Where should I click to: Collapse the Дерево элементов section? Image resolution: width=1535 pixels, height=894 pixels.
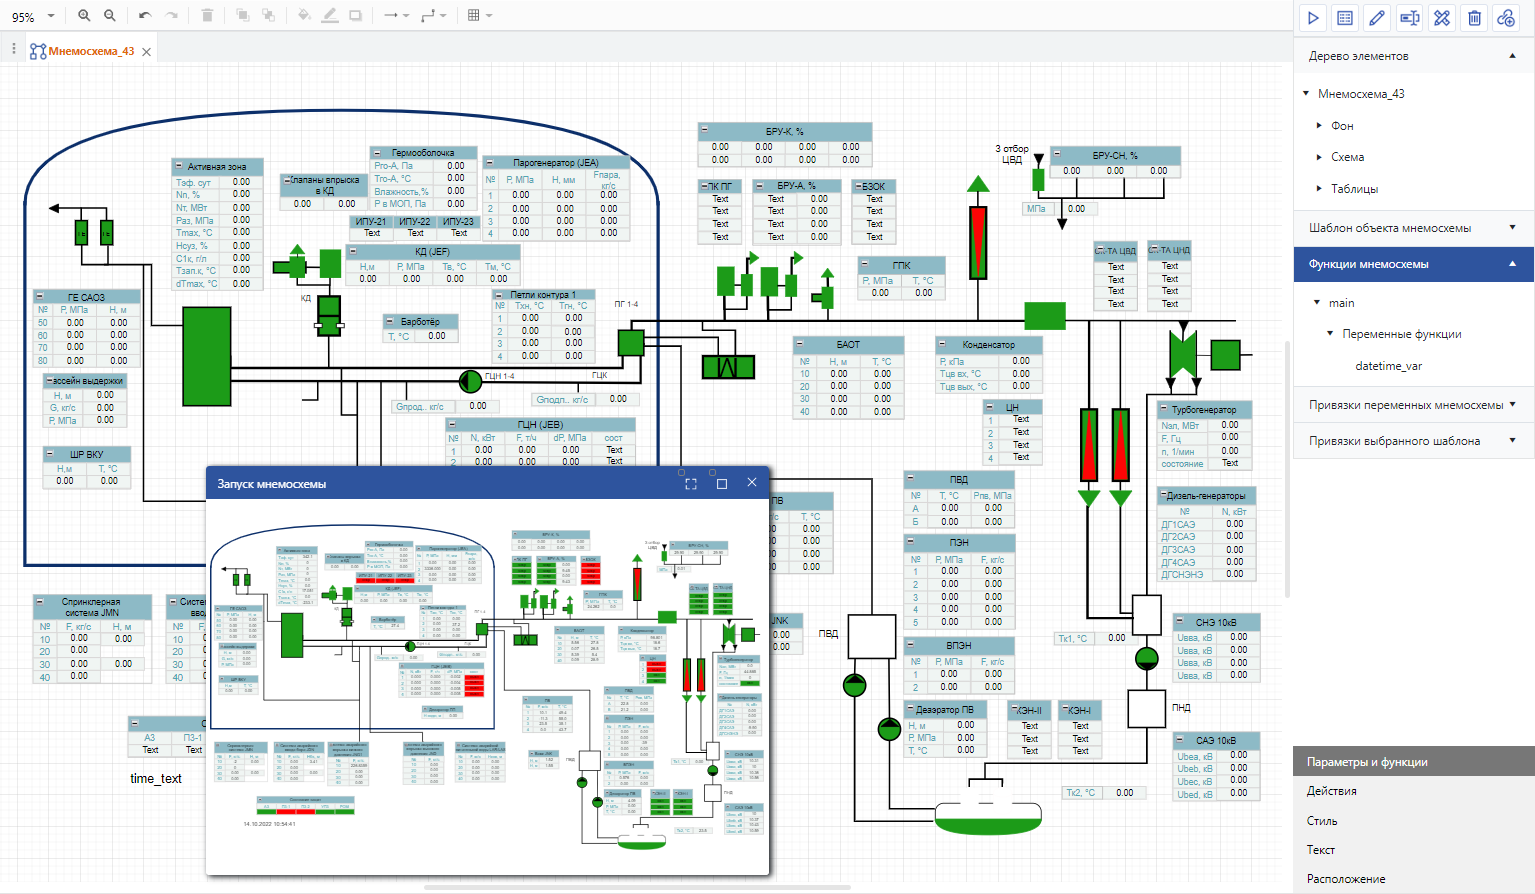(1512, 56)
